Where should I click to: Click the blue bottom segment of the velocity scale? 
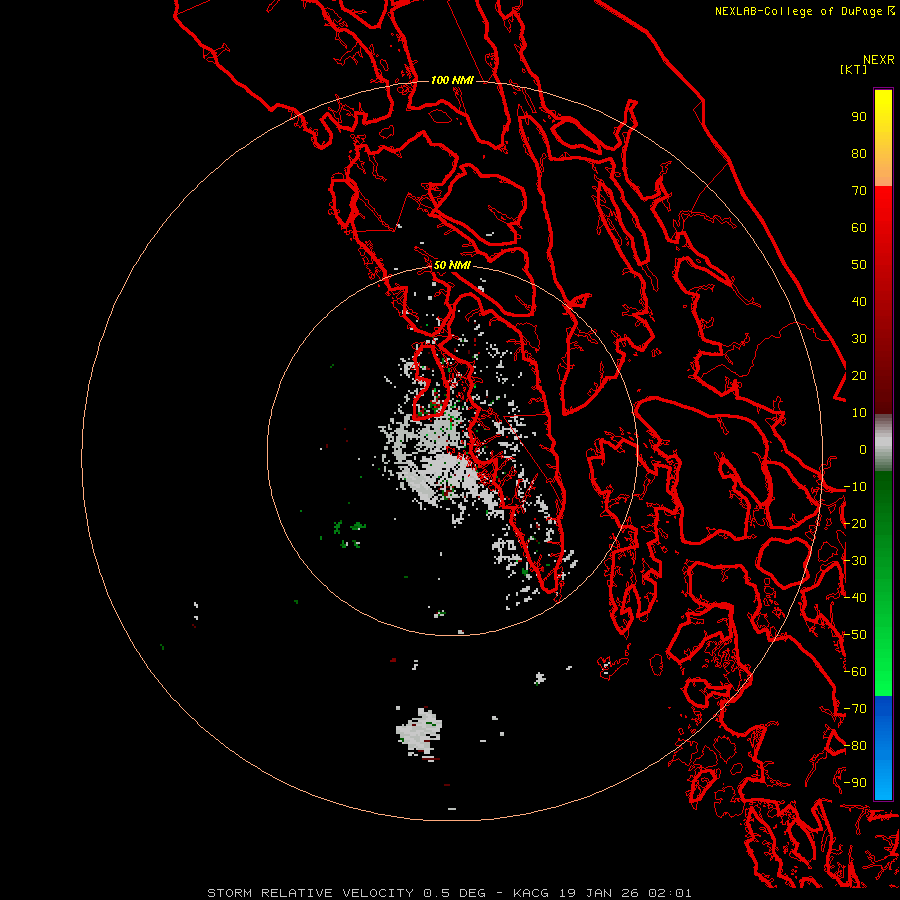click(x=883, y=748)
